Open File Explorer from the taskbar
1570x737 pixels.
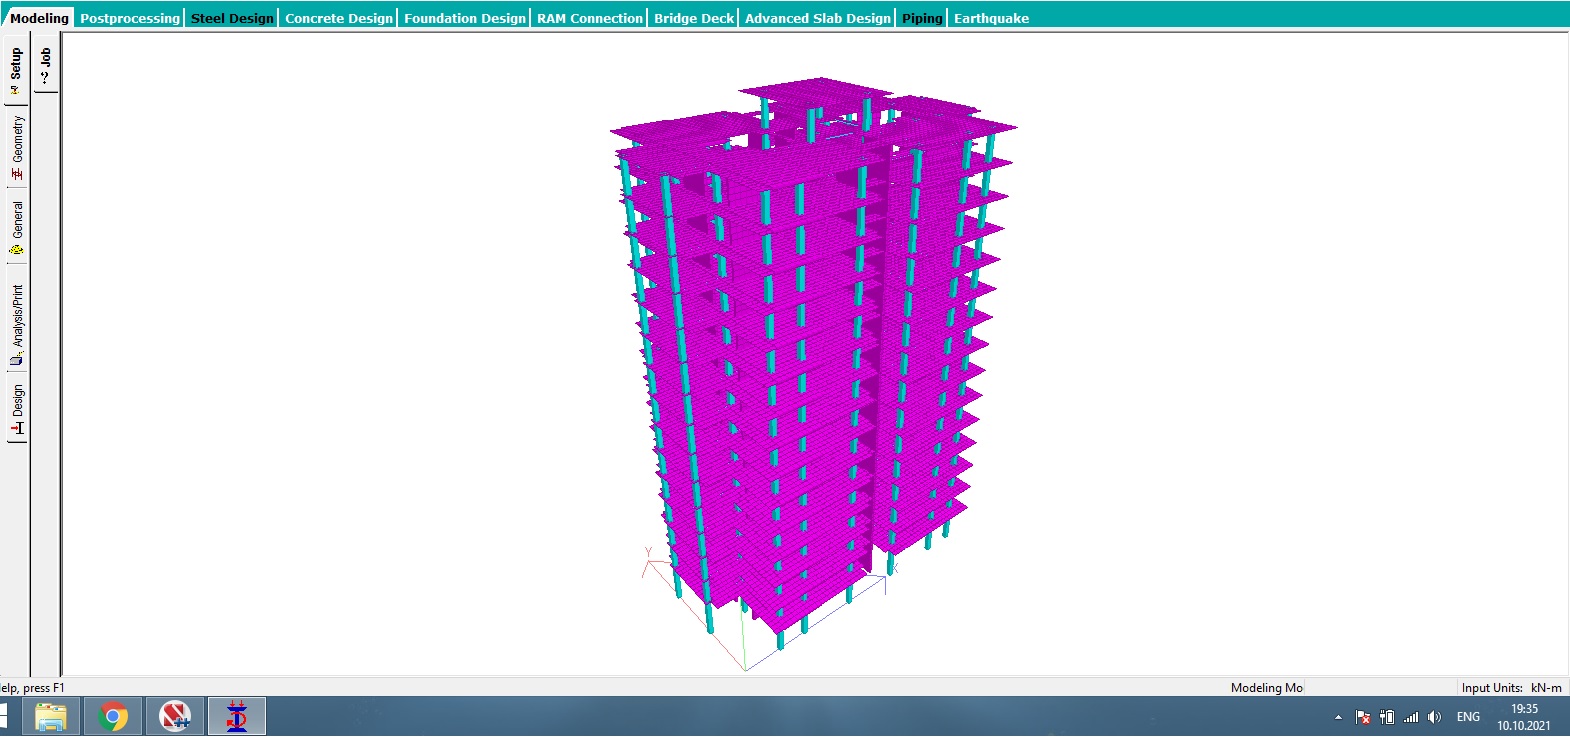pos(51,716)
